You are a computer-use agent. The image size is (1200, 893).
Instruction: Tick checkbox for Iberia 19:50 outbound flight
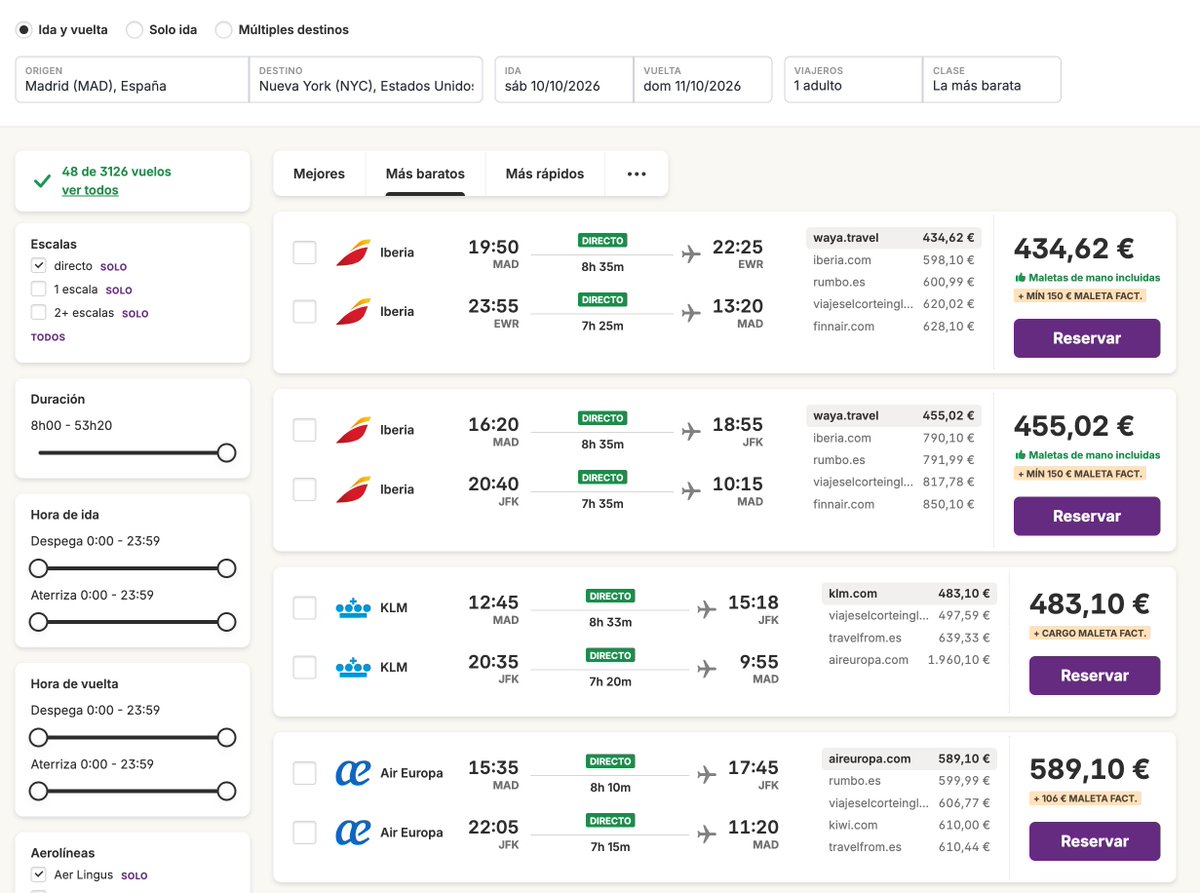[x=305, y=253]
